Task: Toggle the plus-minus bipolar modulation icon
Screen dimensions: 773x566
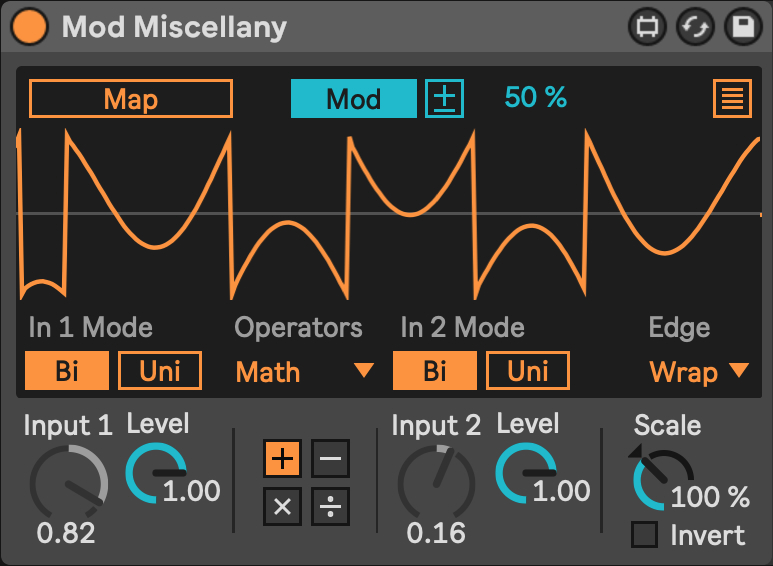Action: (445, 99)
